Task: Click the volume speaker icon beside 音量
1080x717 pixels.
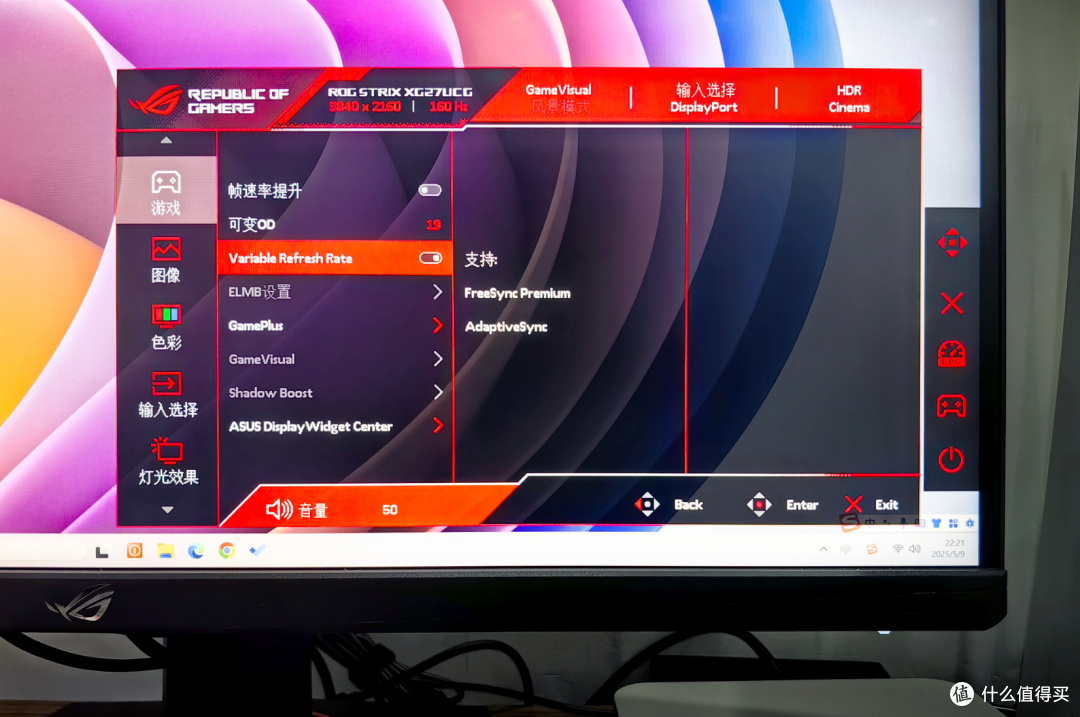Action: click(x=279, y=509)
